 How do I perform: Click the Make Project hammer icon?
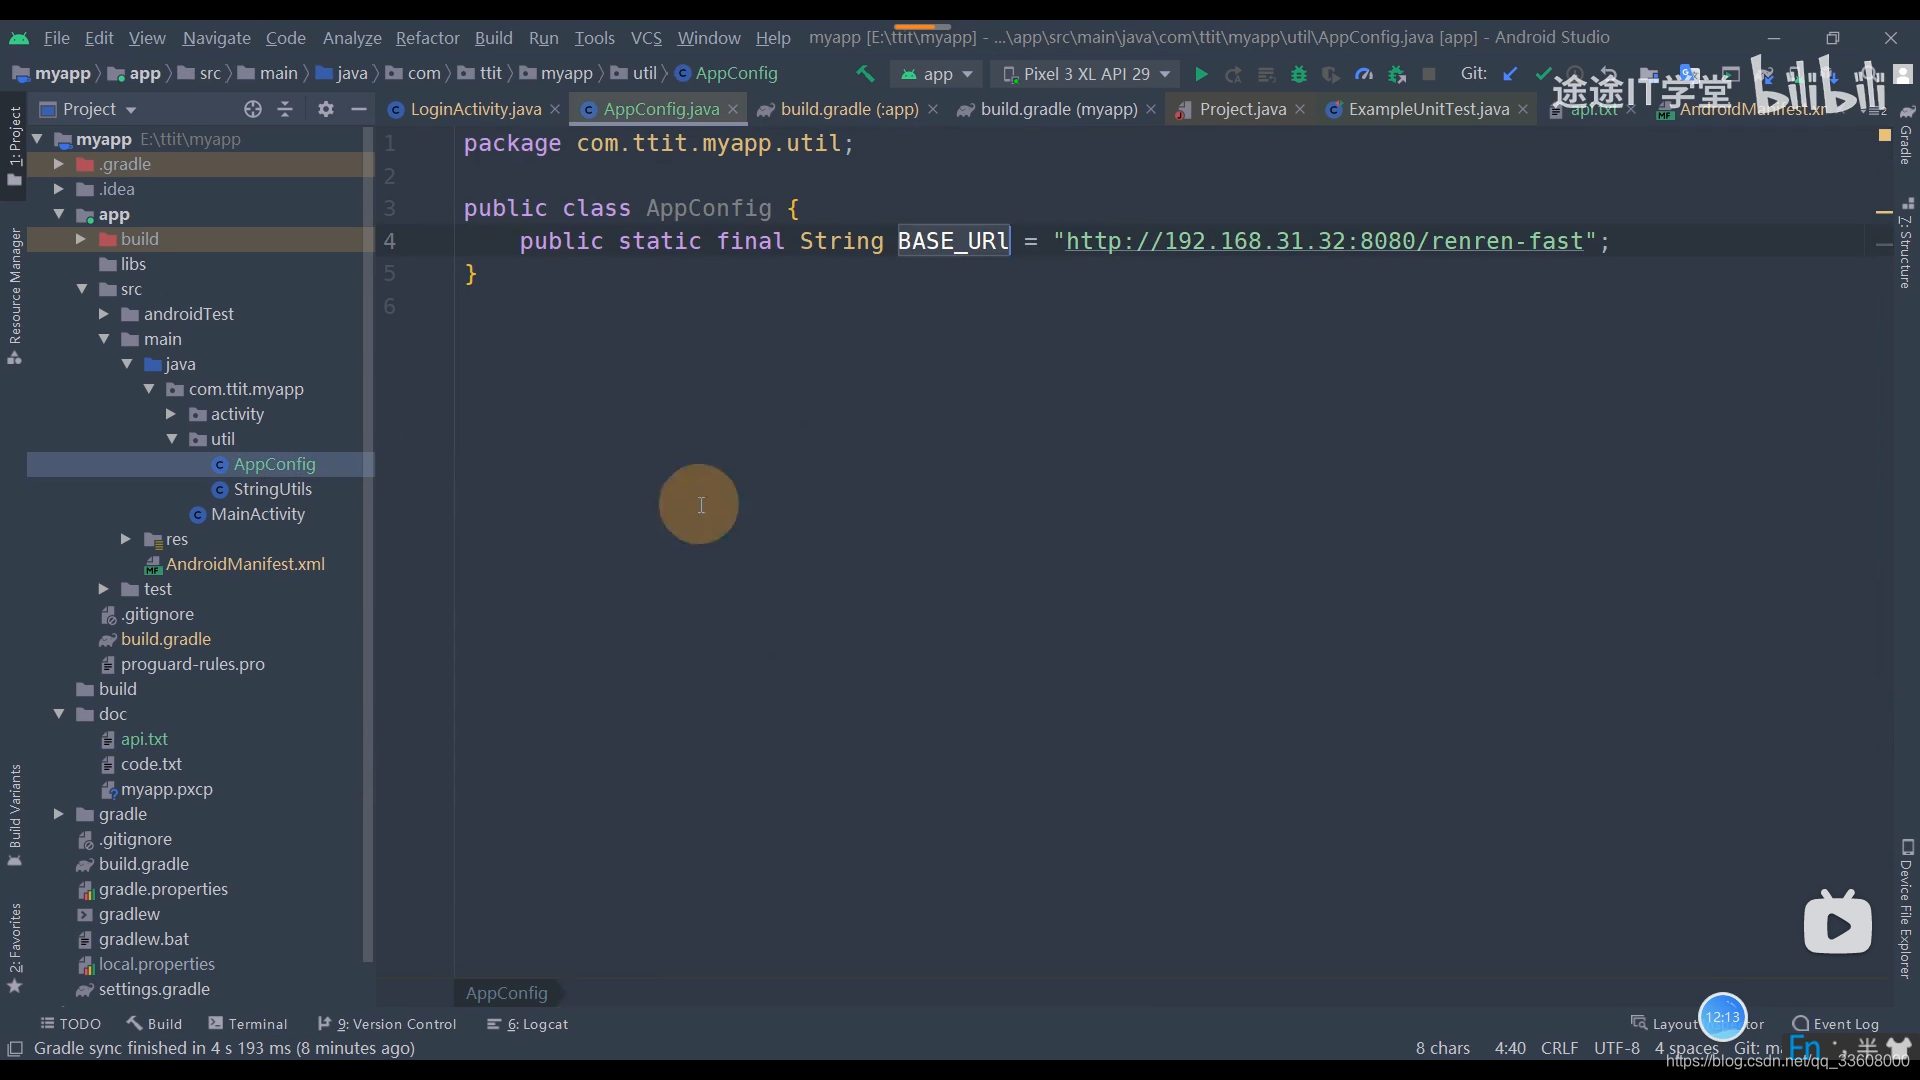coord(865,74)
